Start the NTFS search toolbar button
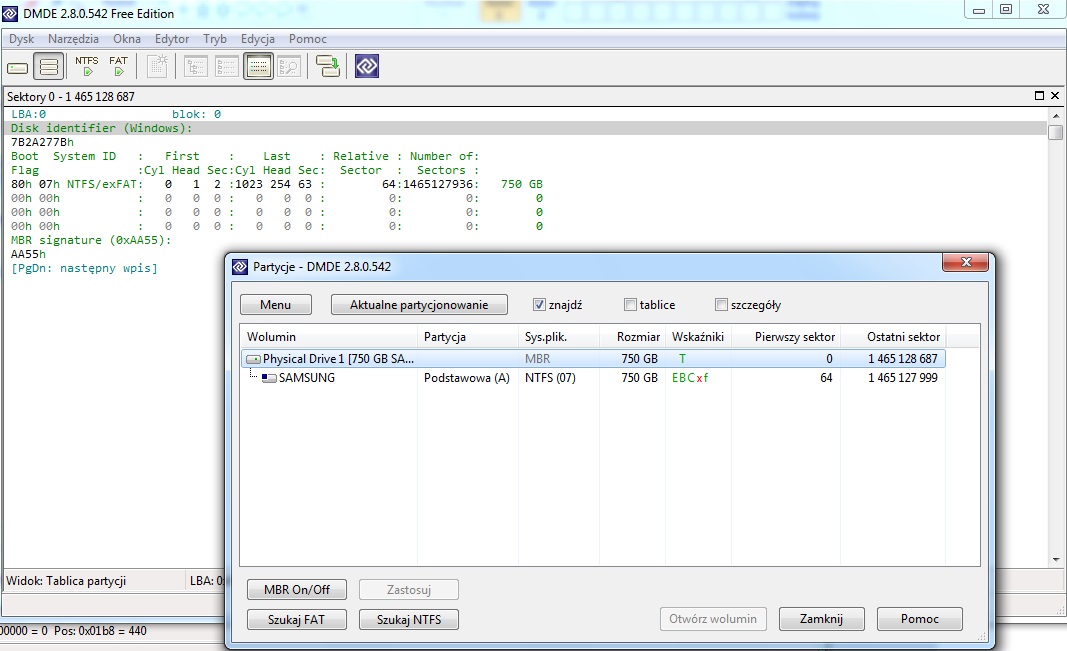1067x651 pixels. [86, 66]
